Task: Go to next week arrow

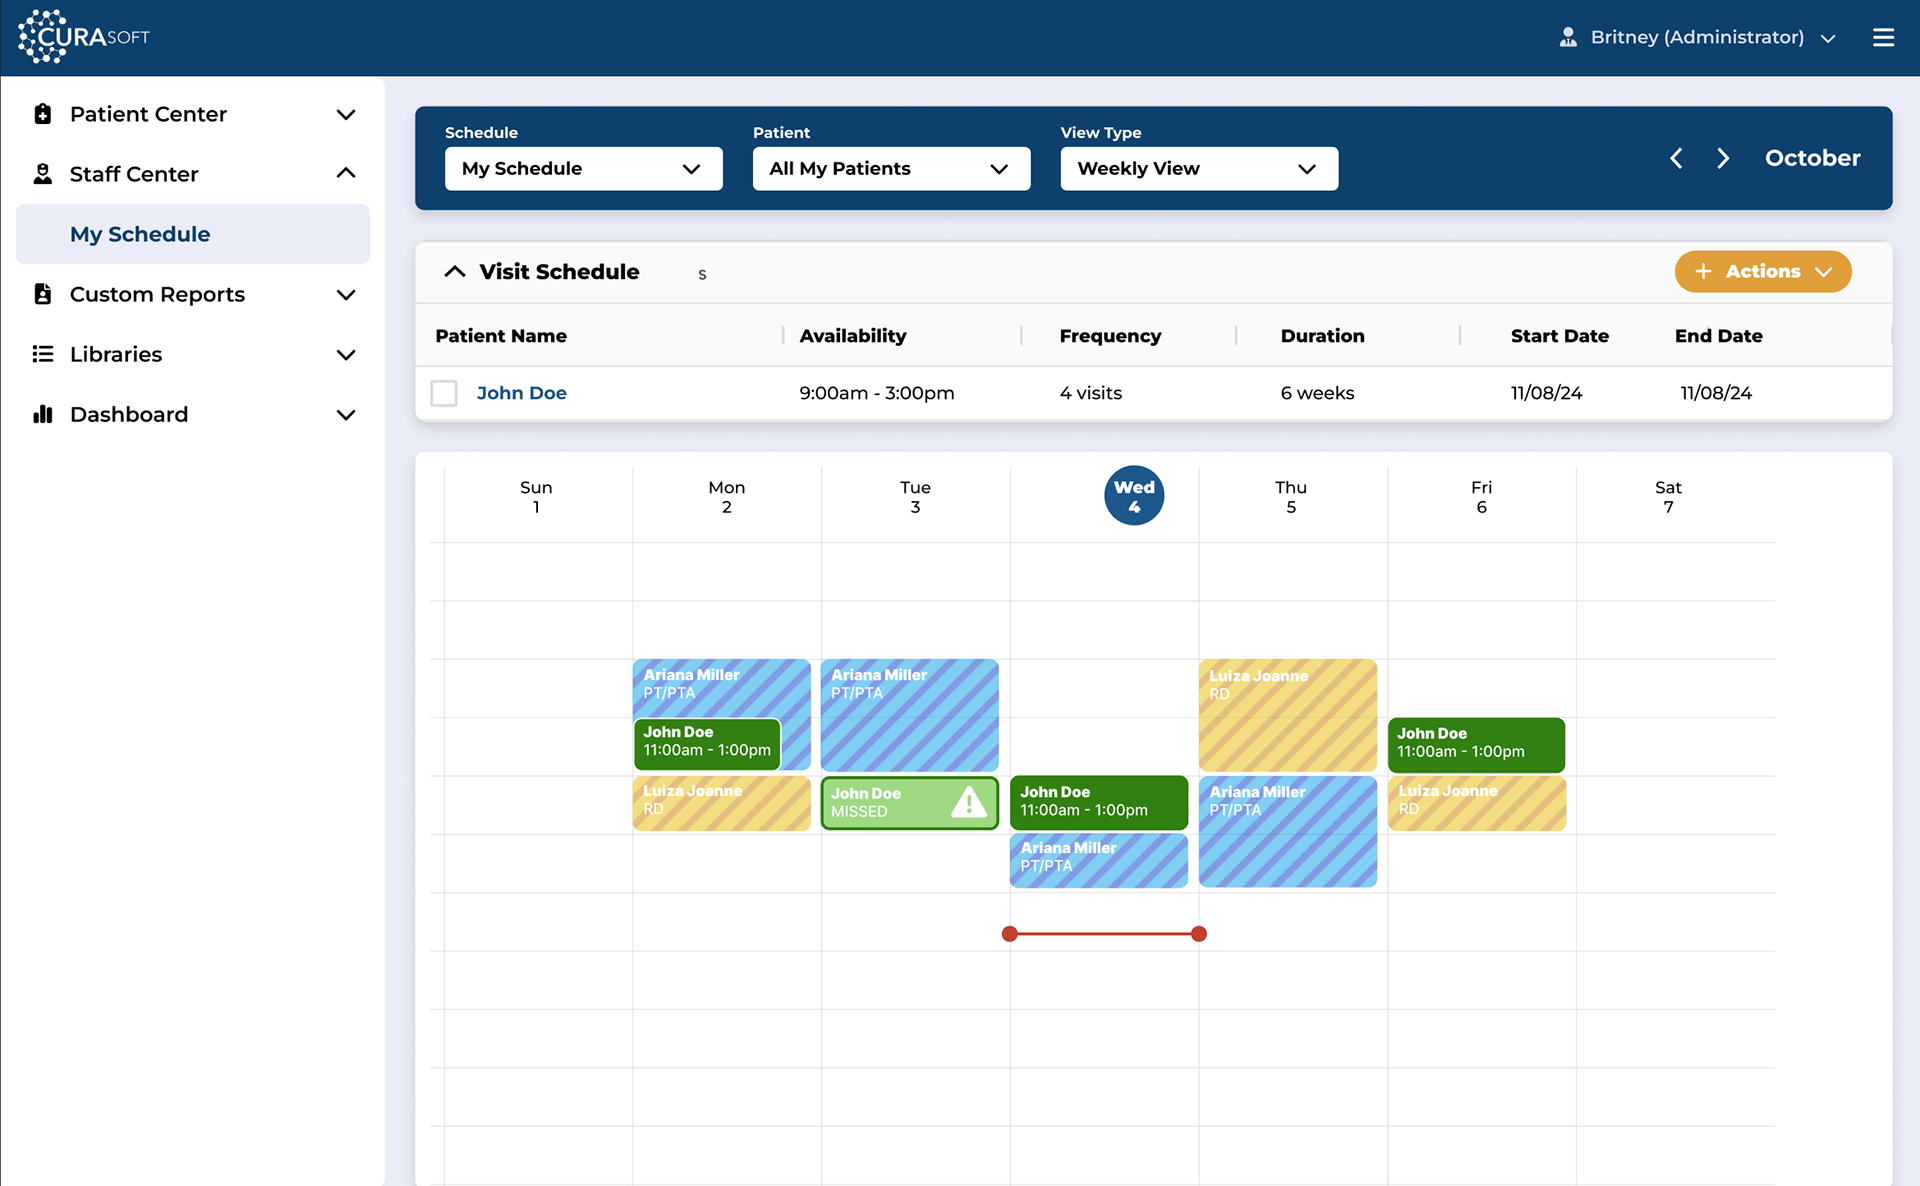Action: [x=1722, y=158]
